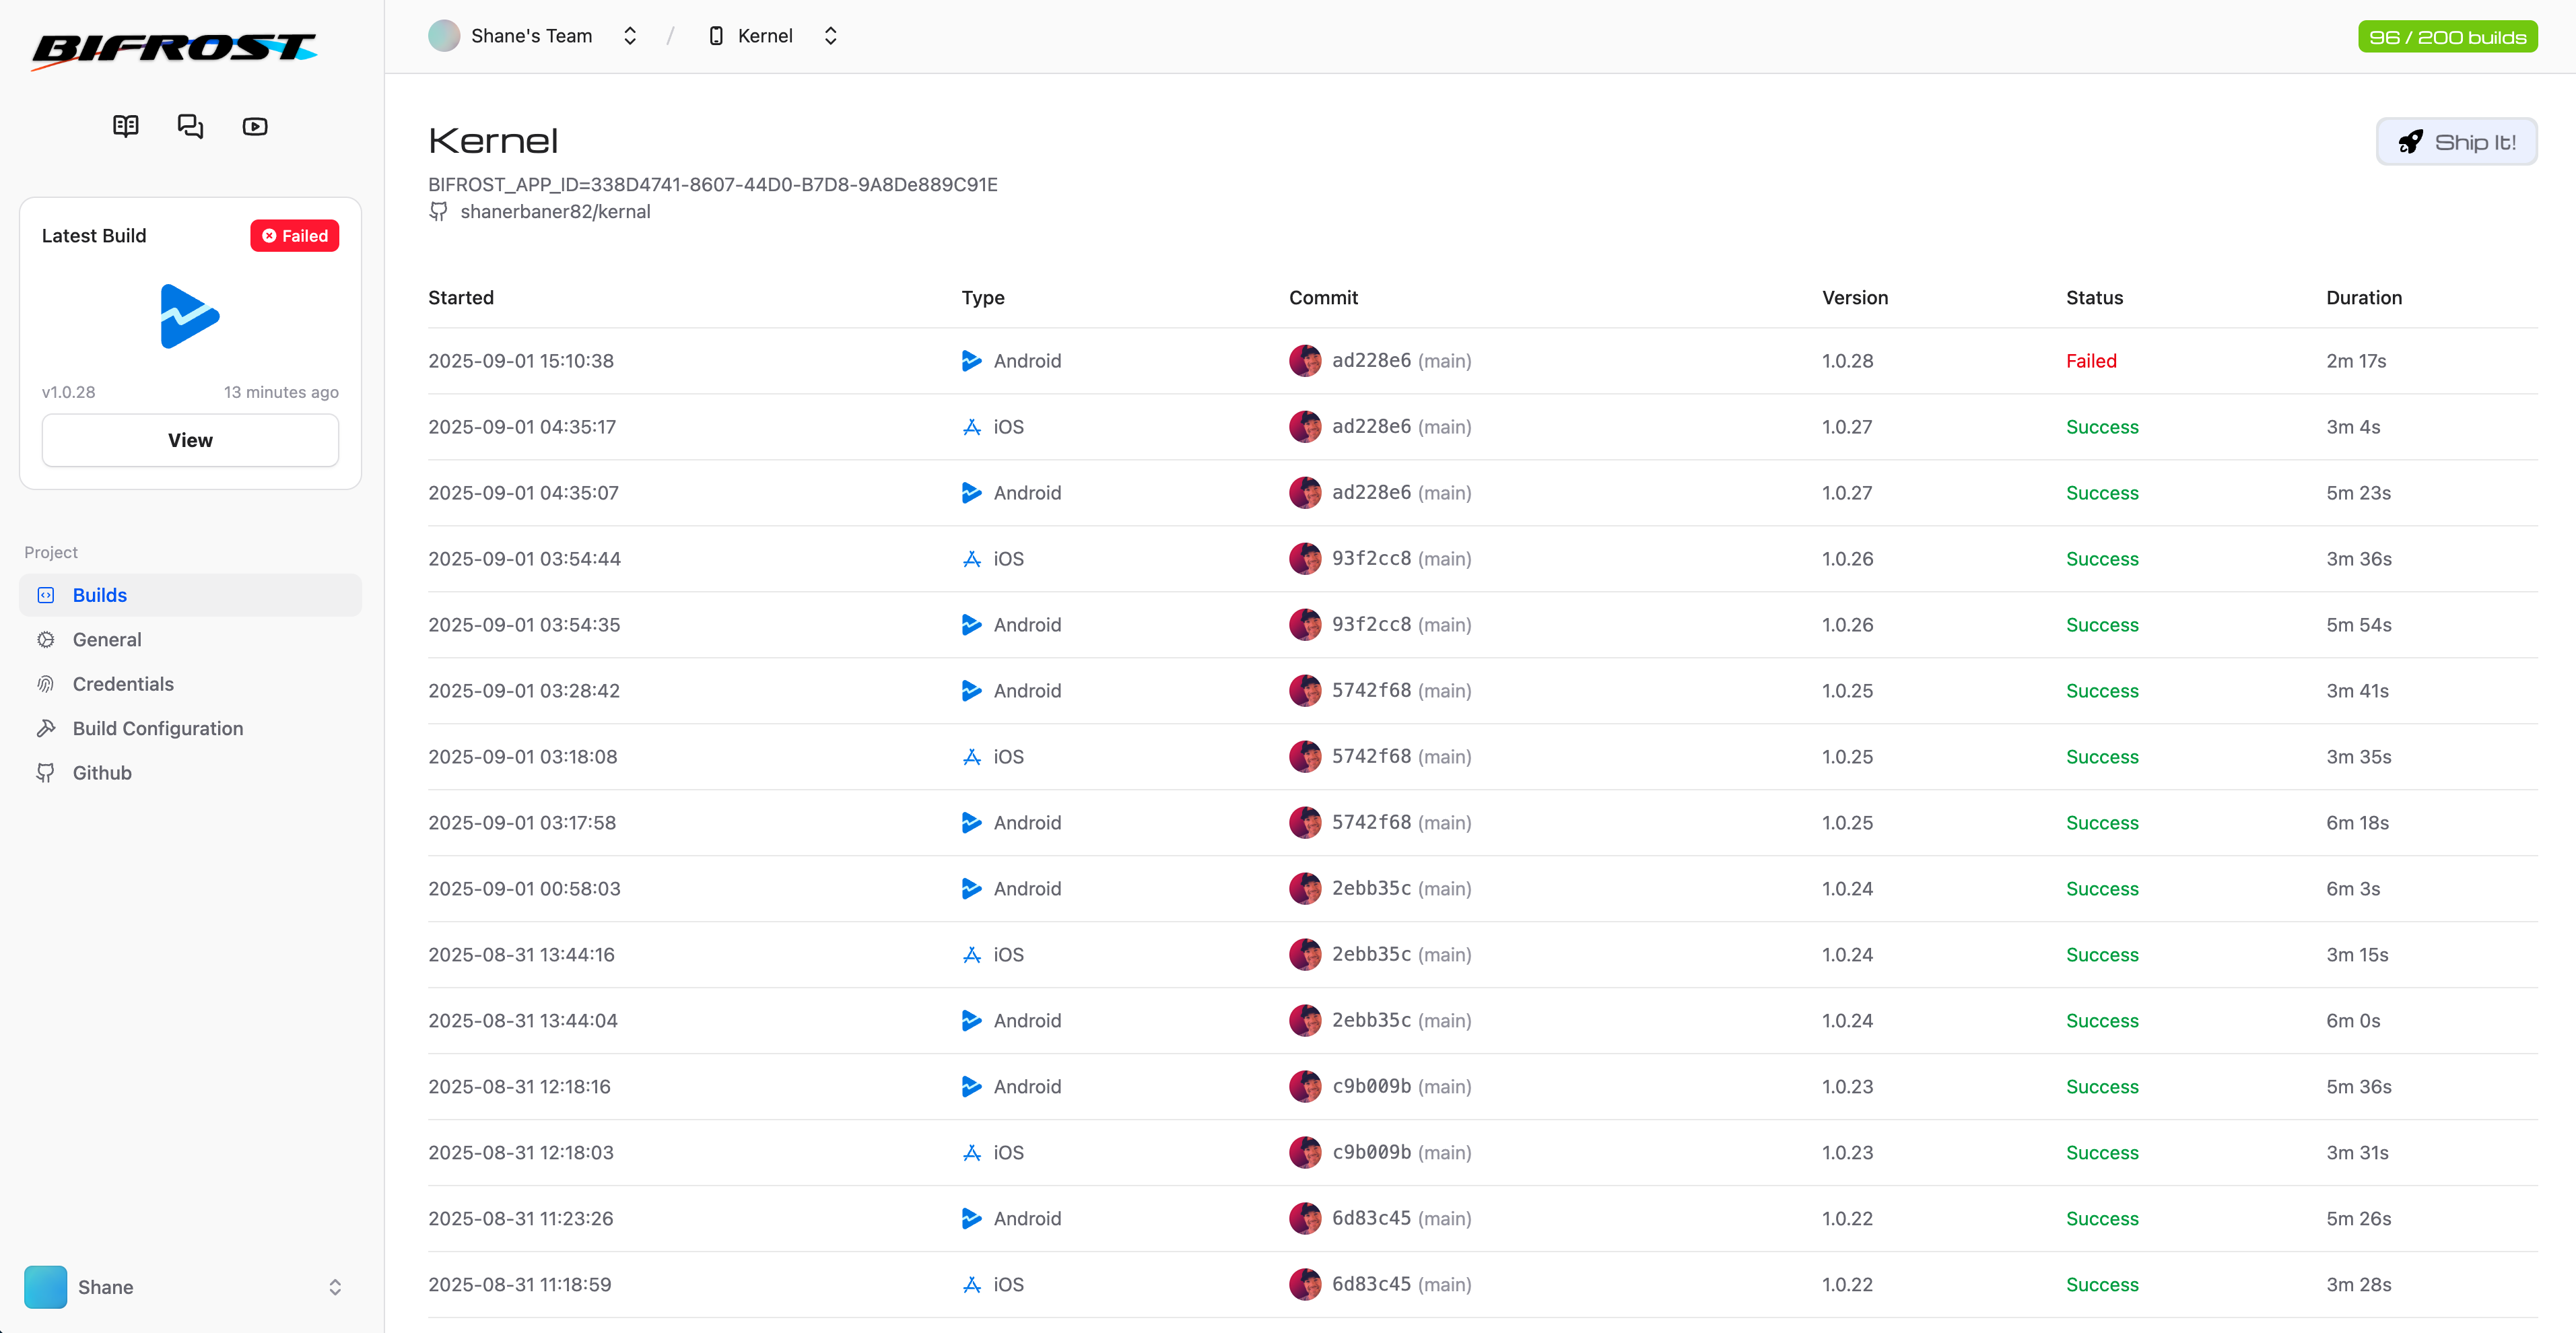Screen dimensions: 2576x1333
Task: Switch to the General project tab
Action: pos(107,639)
